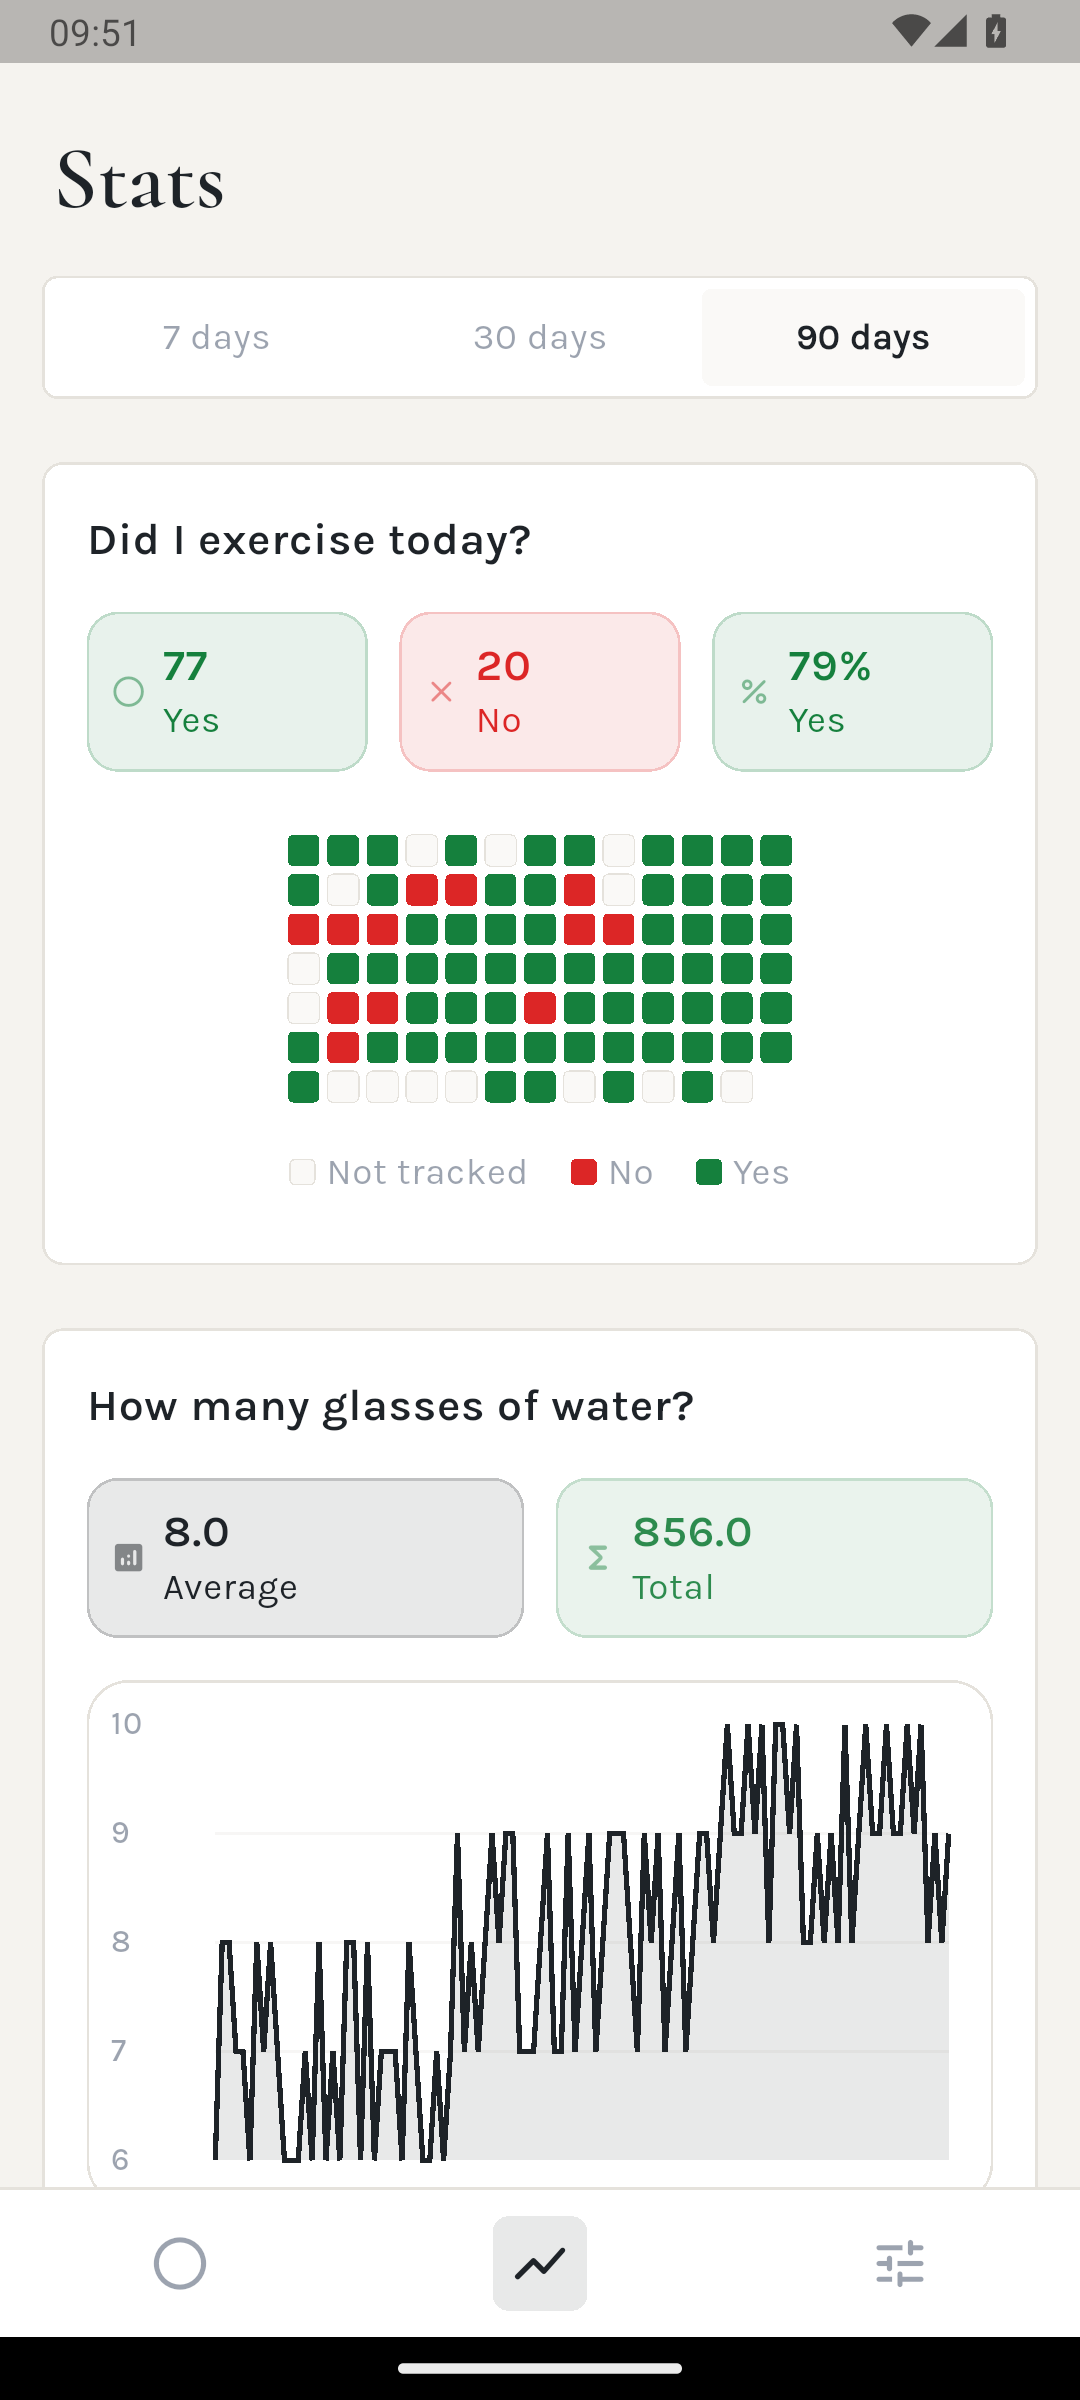This screenshot has height=2400, width=1080.
Task: Click the X icon in No card
Action: (441, 692)
